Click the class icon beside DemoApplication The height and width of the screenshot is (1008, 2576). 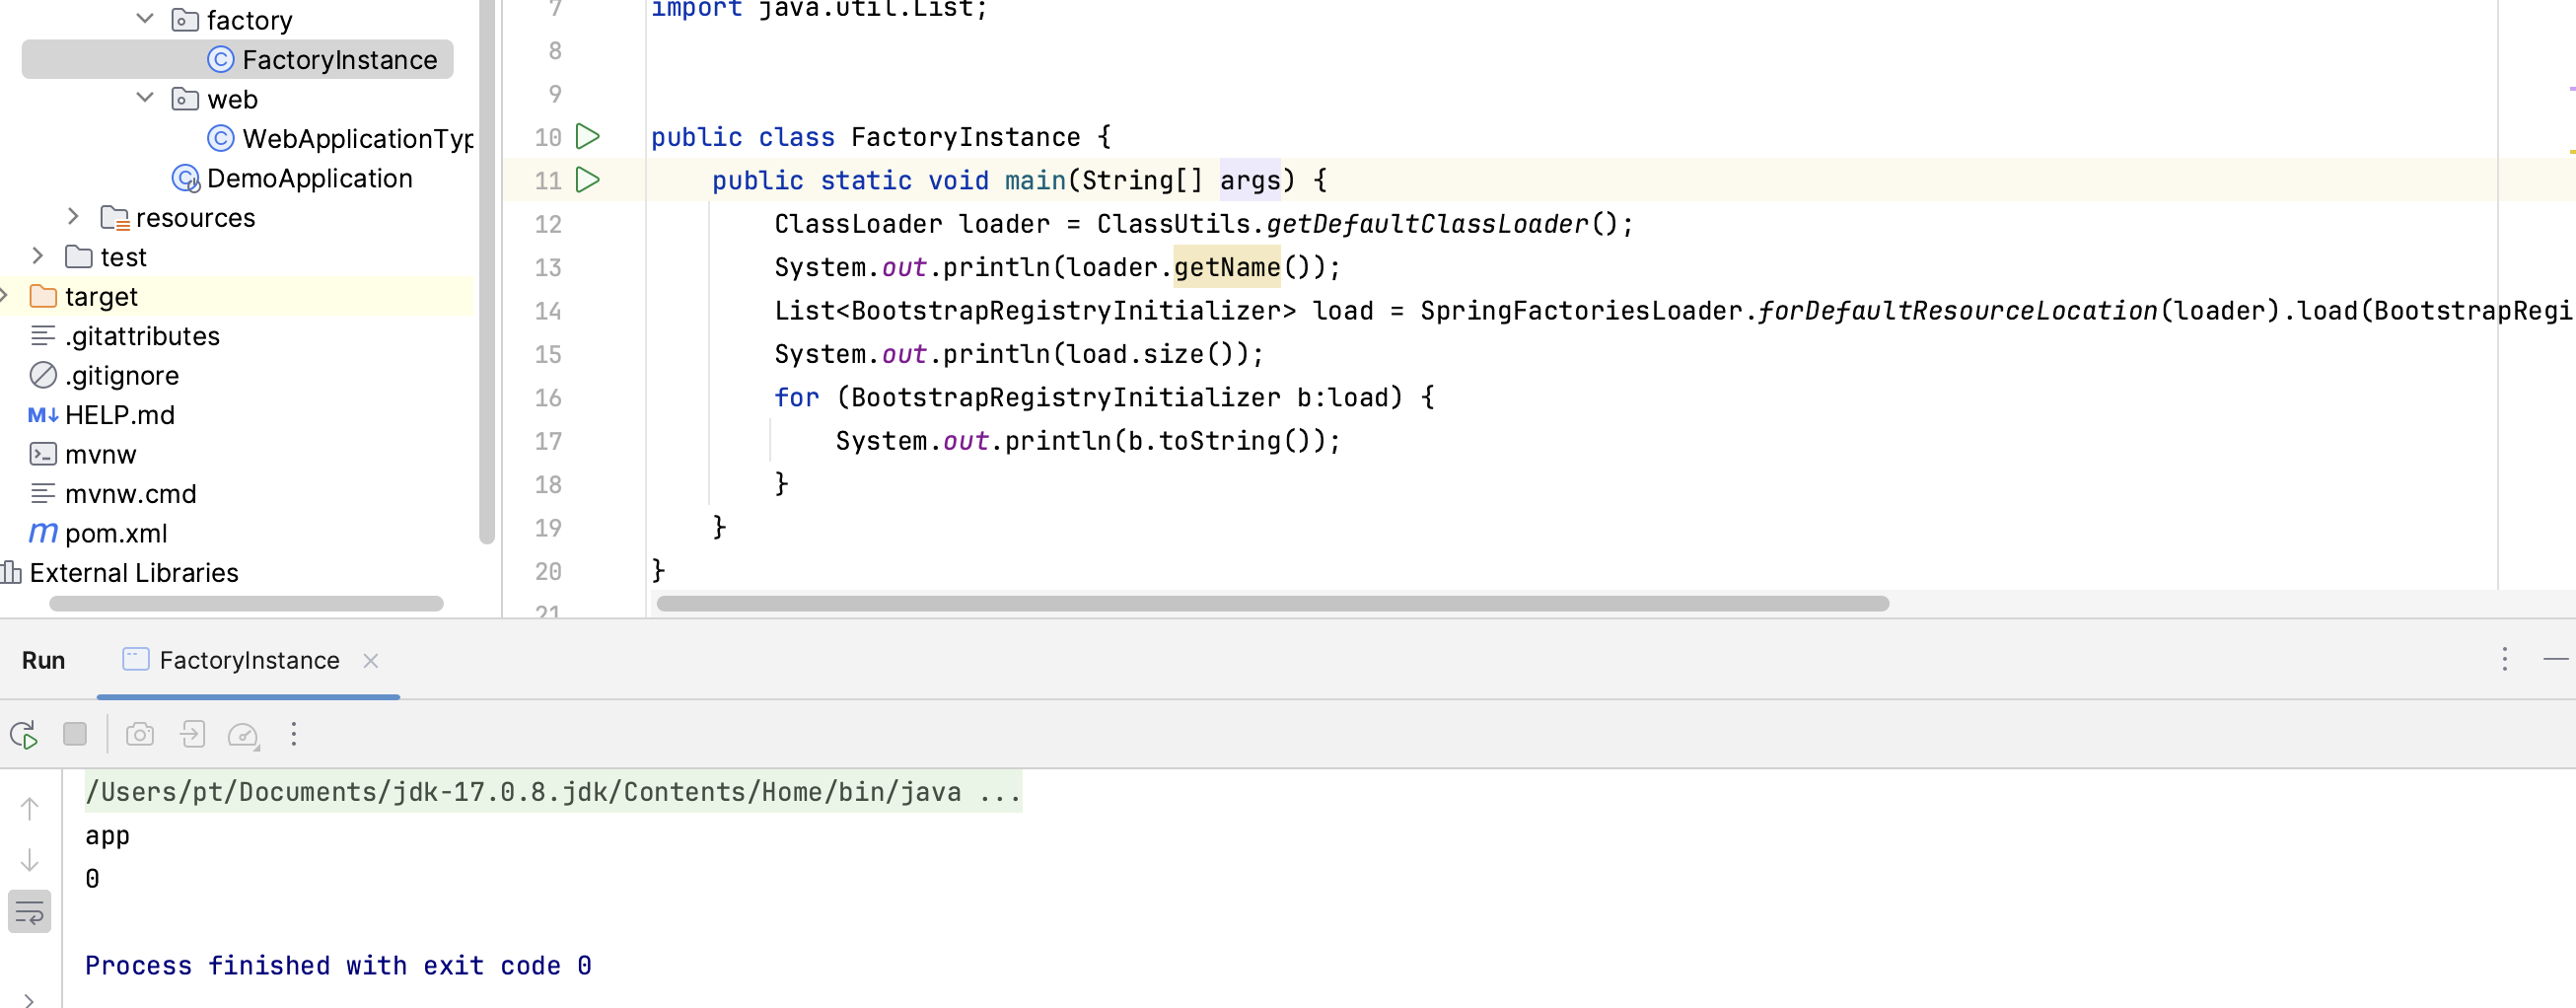click(186, 178)
